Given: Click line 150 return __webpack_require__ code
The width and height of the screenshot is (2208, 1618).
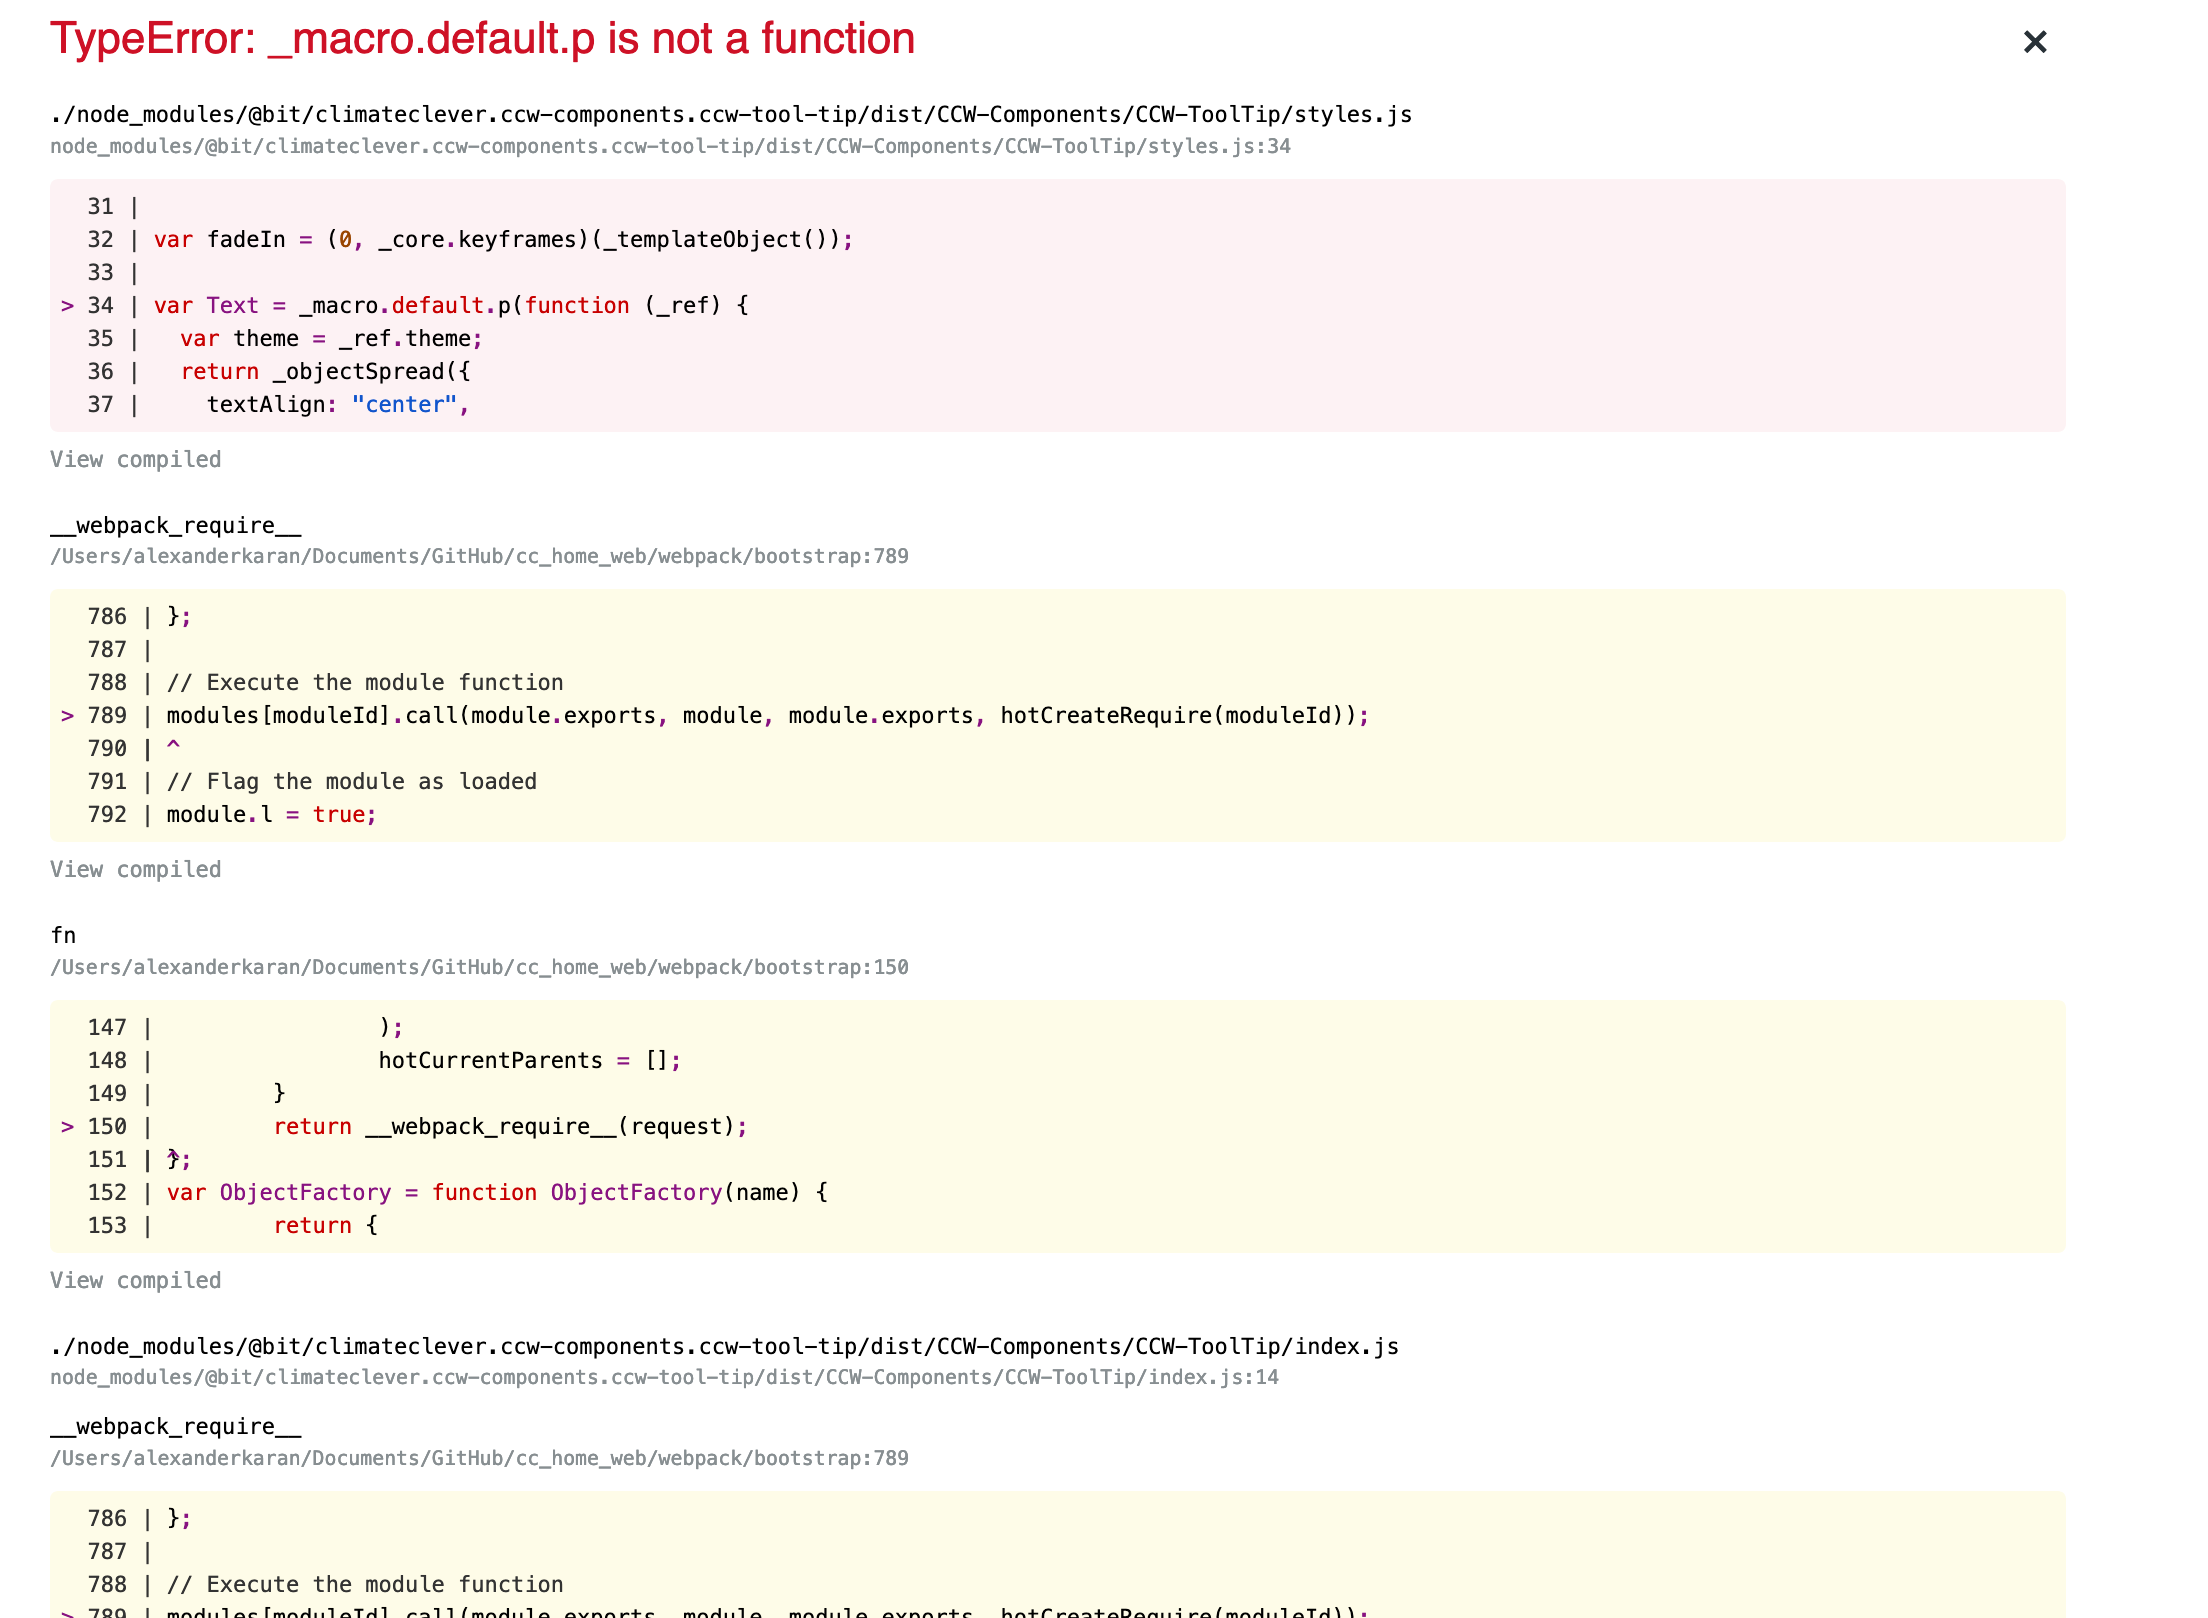Looking at the screenshot, I should [510, 1126].
